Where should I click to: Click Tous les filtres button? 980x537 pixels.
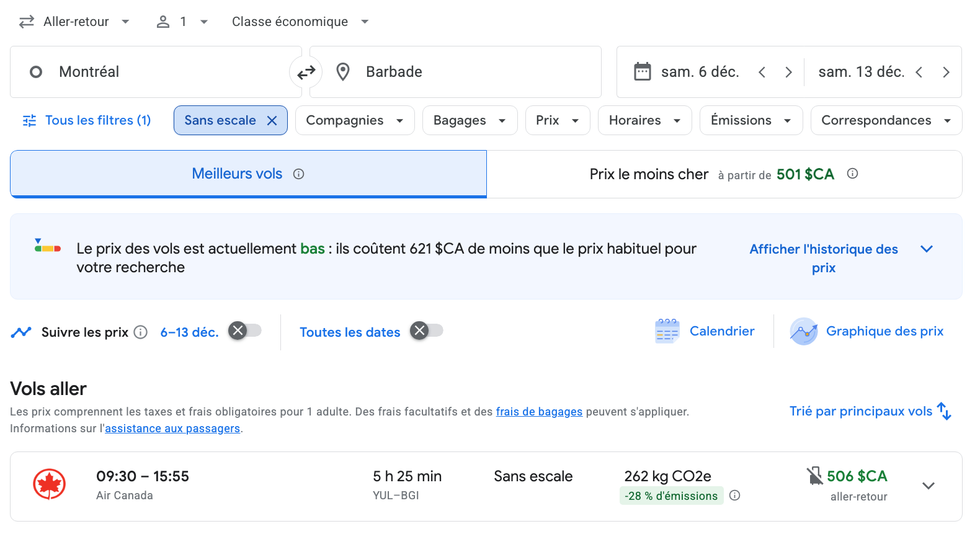pos(87,120)
